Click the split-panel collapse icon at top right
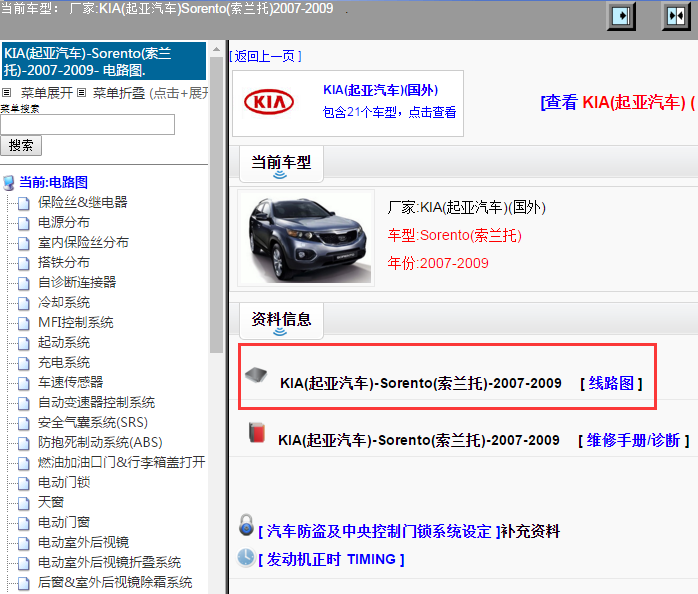 click(x=676, y=16)
